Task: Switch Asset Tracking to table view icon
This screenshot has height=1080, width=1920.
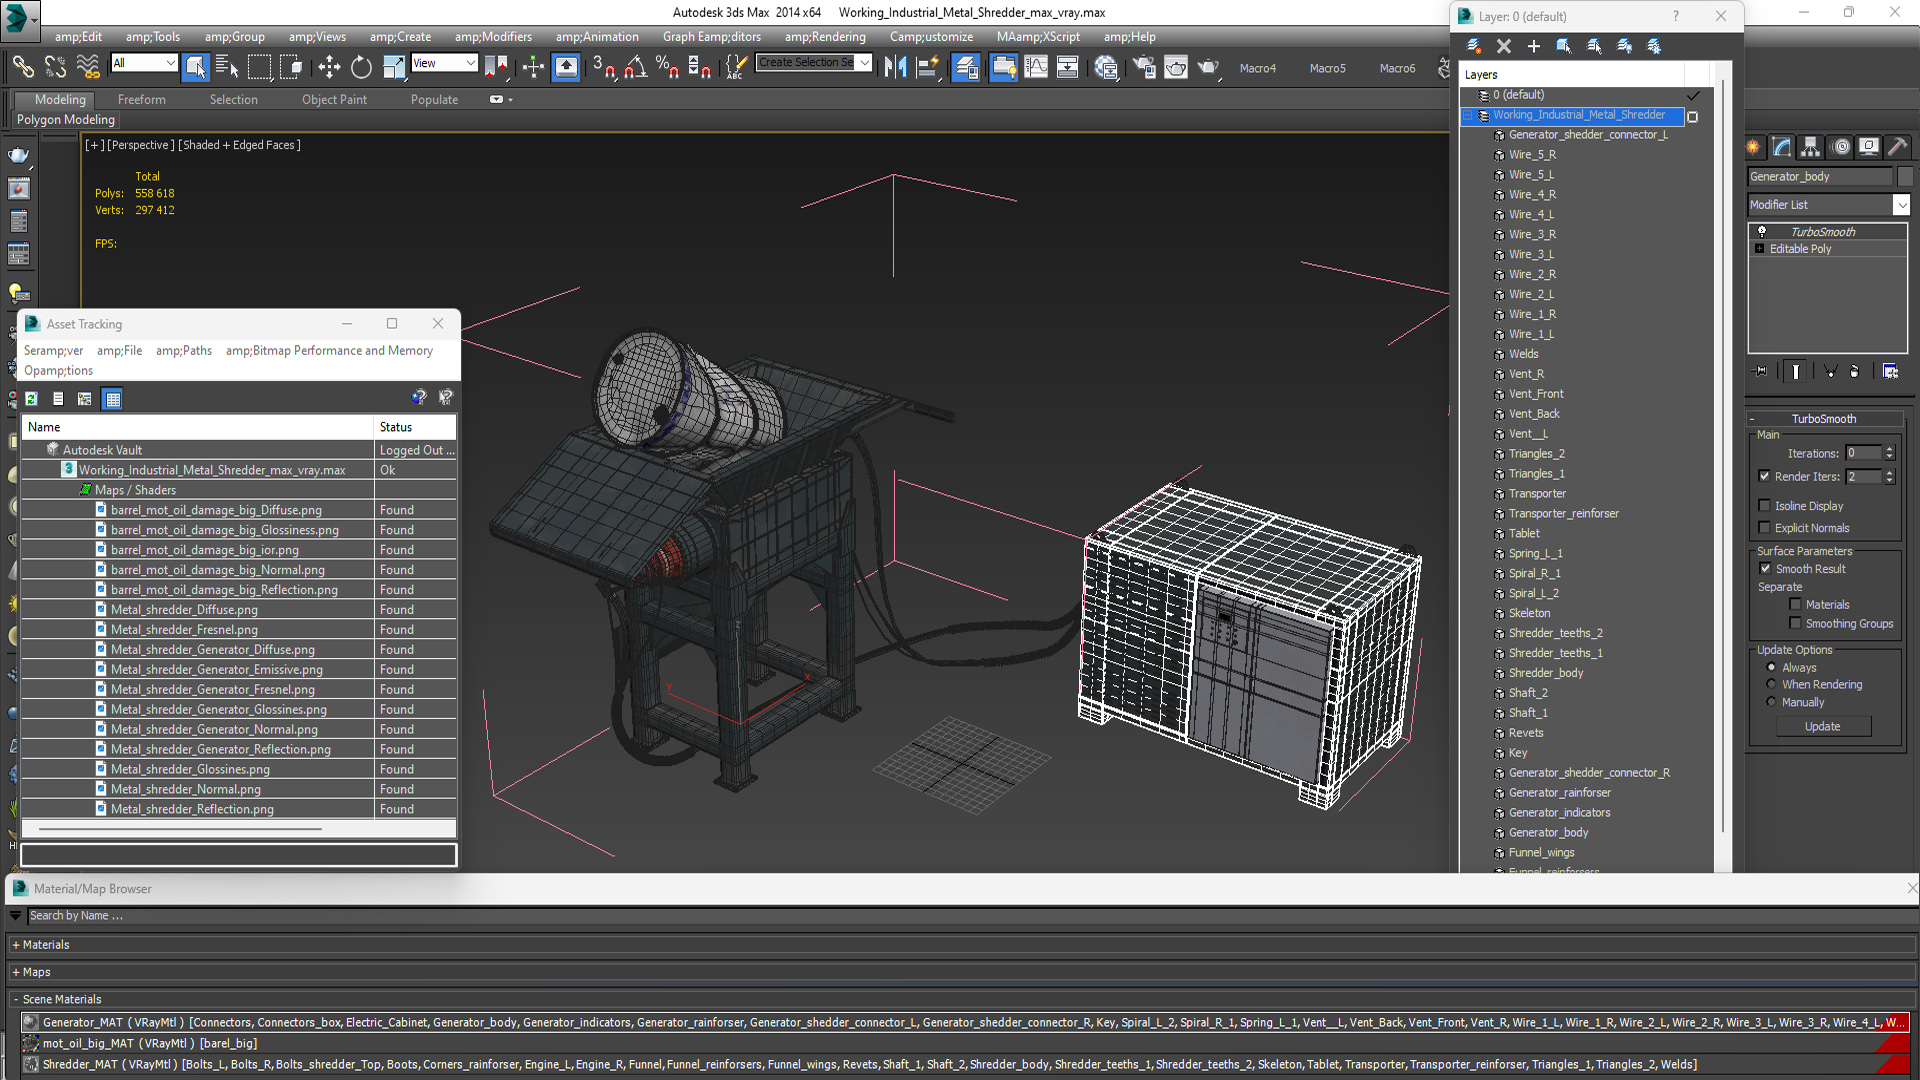Action: click(x=113, y=399)
